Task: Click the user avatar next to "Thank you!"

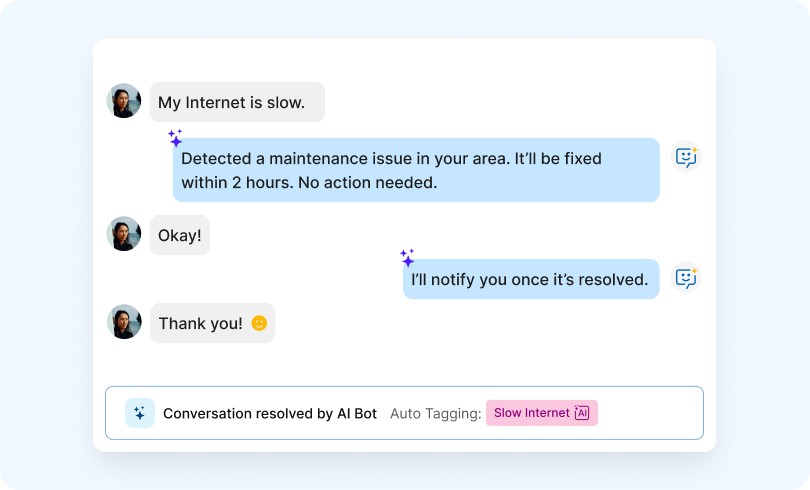Action: [124, 322]
